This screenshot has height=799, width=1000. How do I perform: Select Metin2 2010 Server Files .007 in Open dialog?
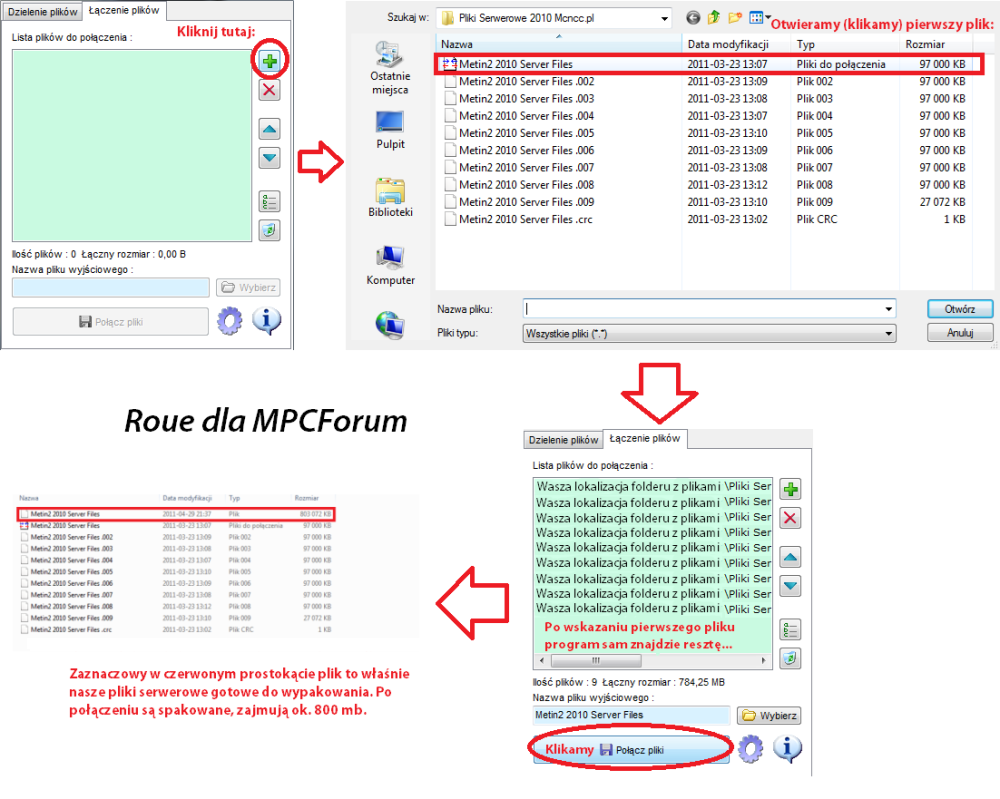tap(704, 168)
